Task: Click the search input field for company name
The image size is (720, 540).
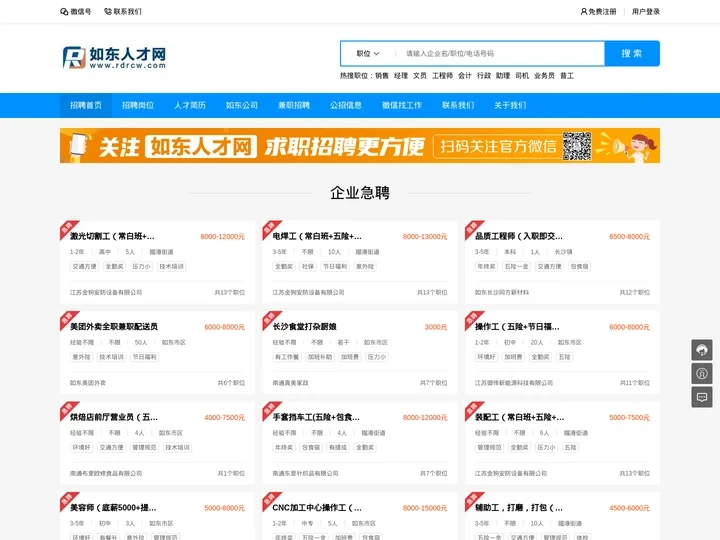Action: pyautogui.click(x=501, y=54)
